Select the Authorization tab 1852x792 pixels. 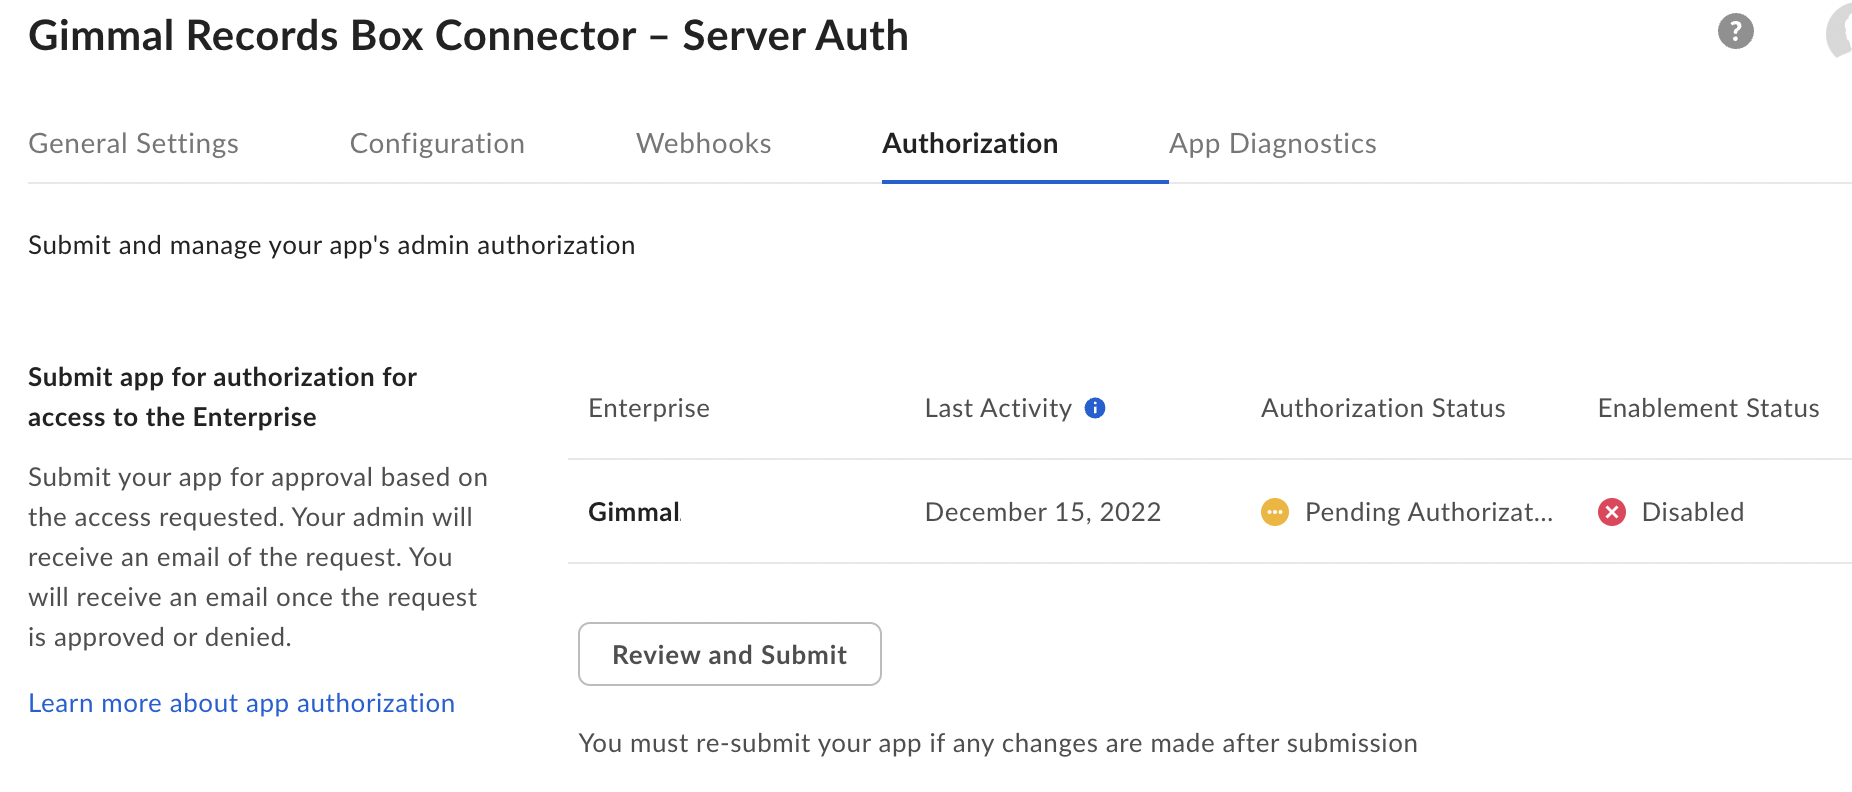[969, 144]
